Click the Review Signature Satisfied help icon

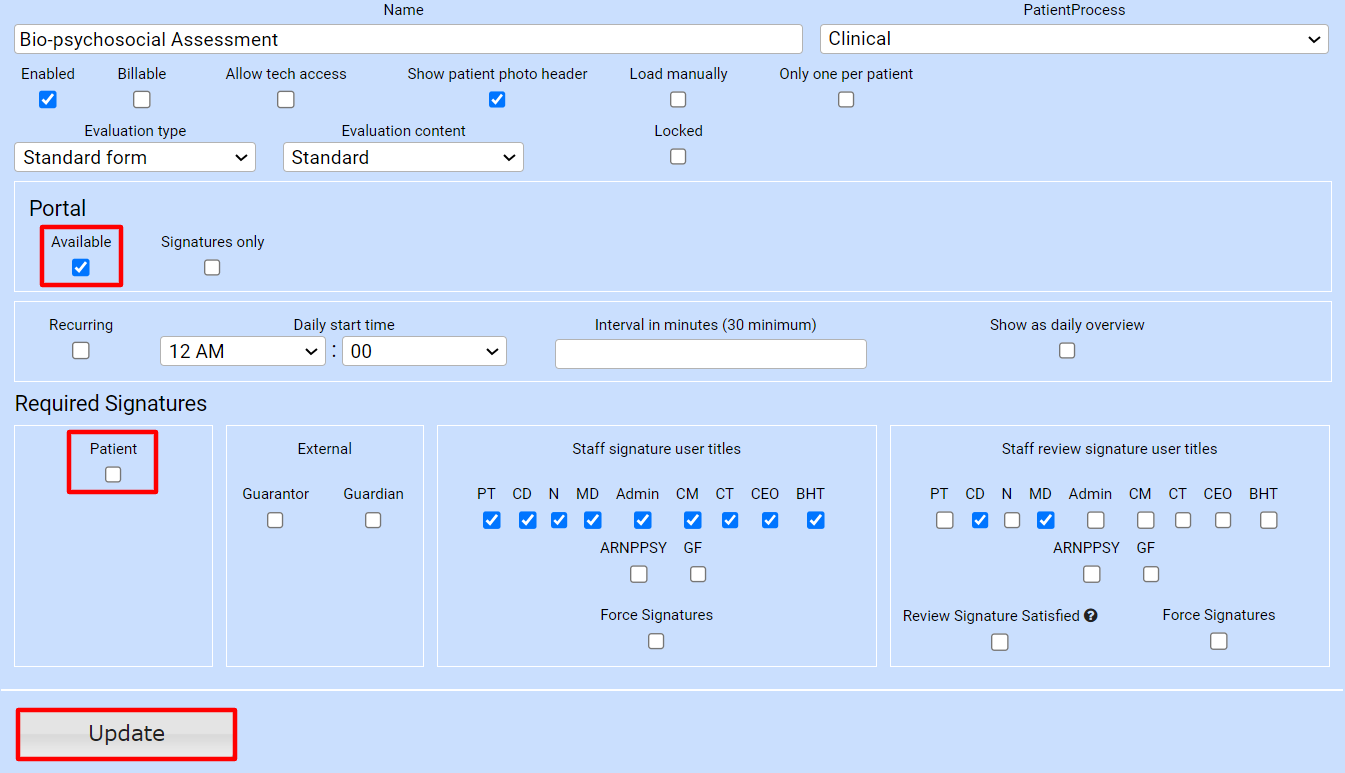pos(1091,616)
